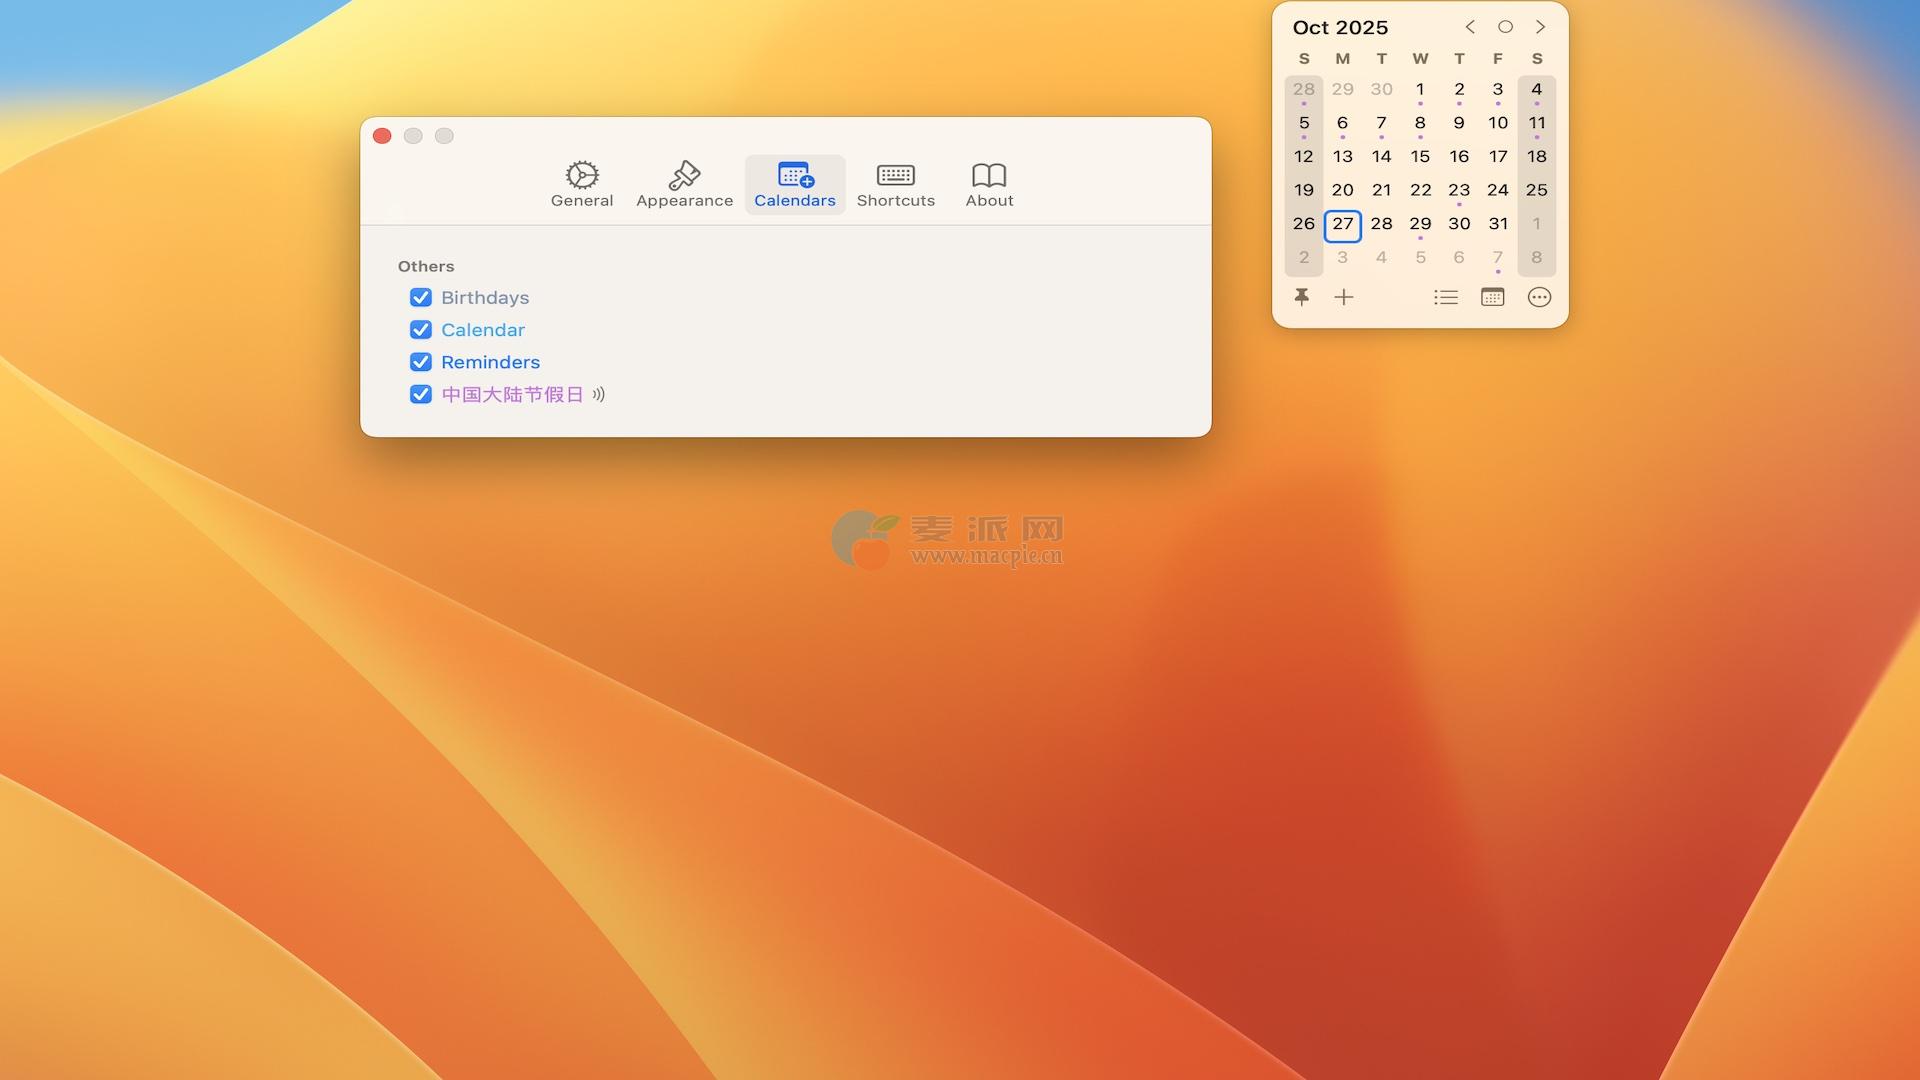Open the General preferences tab
Screen dimensions: 1920x1080
point(582,185)
